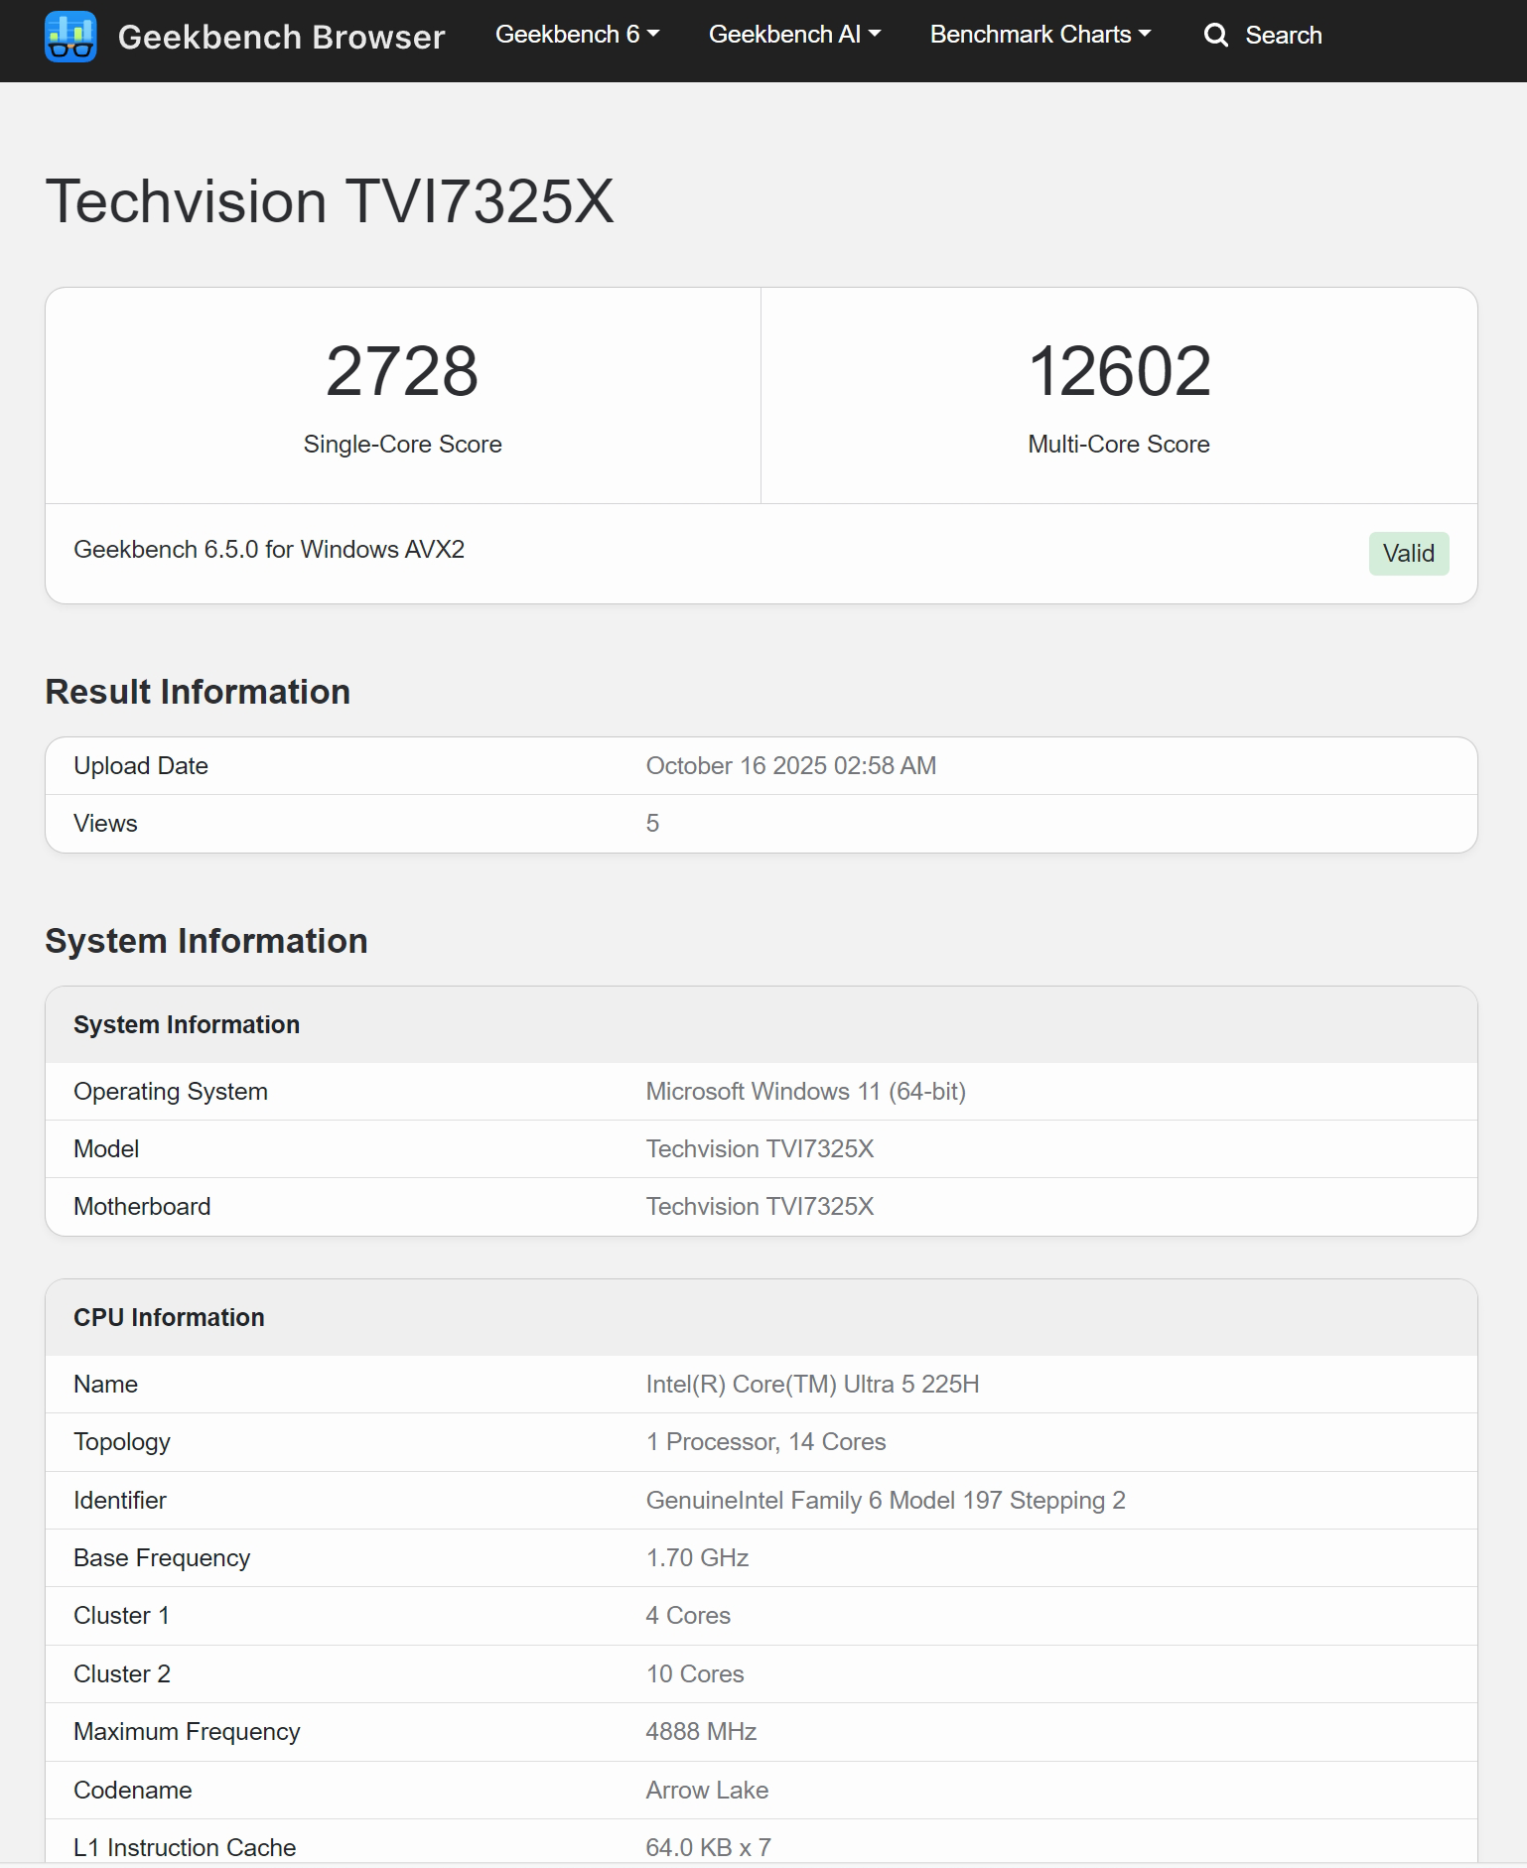Click the Result Information heading
Viewport: 1527px width, 1868px height.
tap(198, 691)
